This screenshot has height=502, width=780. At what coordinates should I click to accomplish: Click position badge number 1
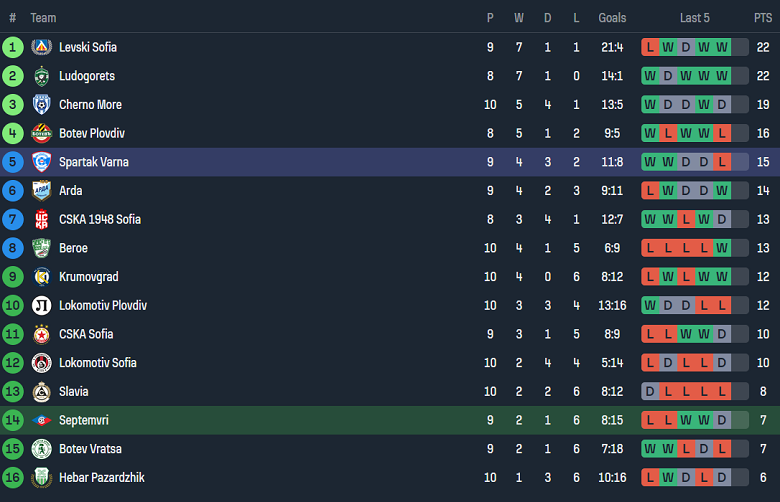(13, 47)
